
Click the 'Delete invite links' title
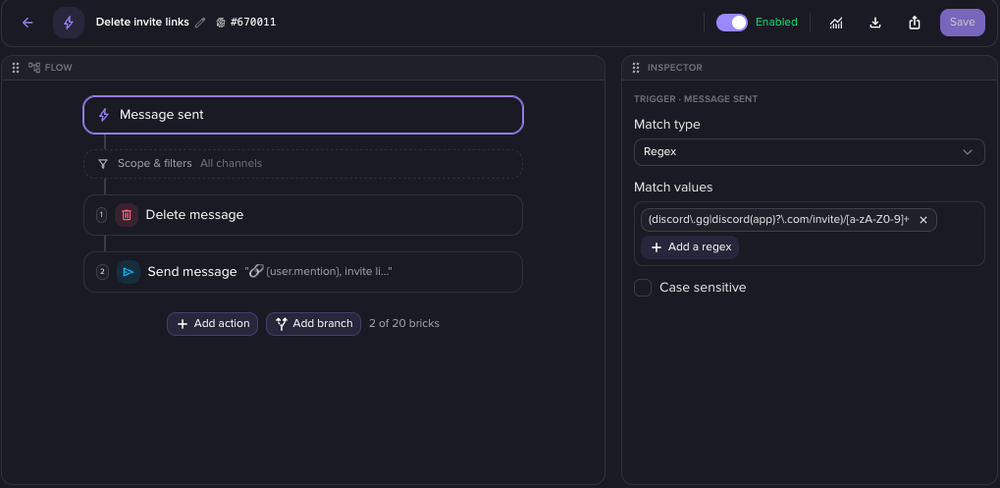pyautogui.click(x=142, y=22)
